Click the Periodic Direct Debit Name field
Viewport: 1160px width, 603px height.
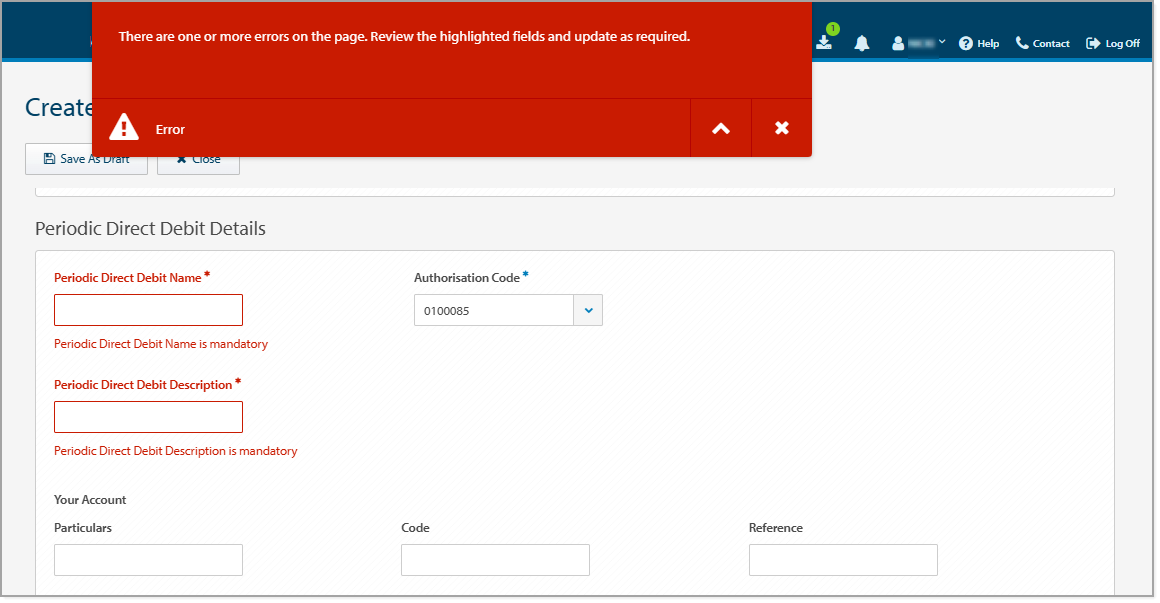(x=148, y=310)
